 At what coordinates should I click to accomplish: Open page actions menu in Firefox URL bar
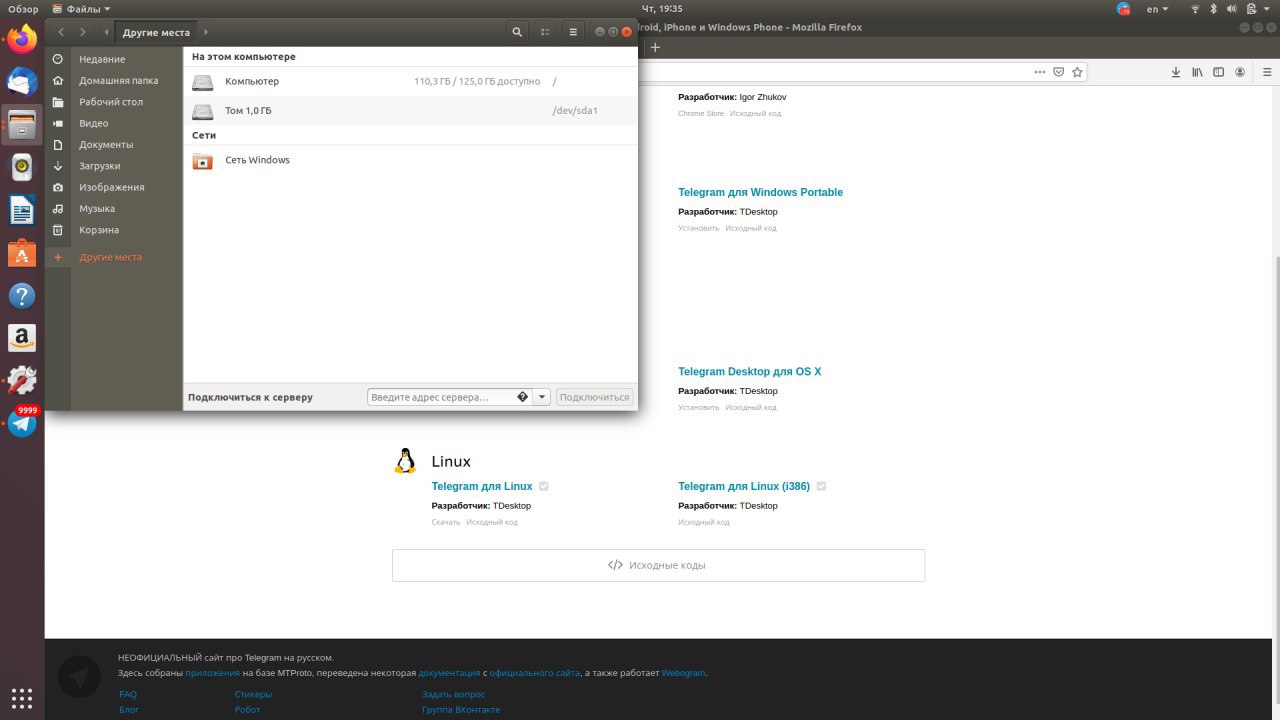(1040, 72)
